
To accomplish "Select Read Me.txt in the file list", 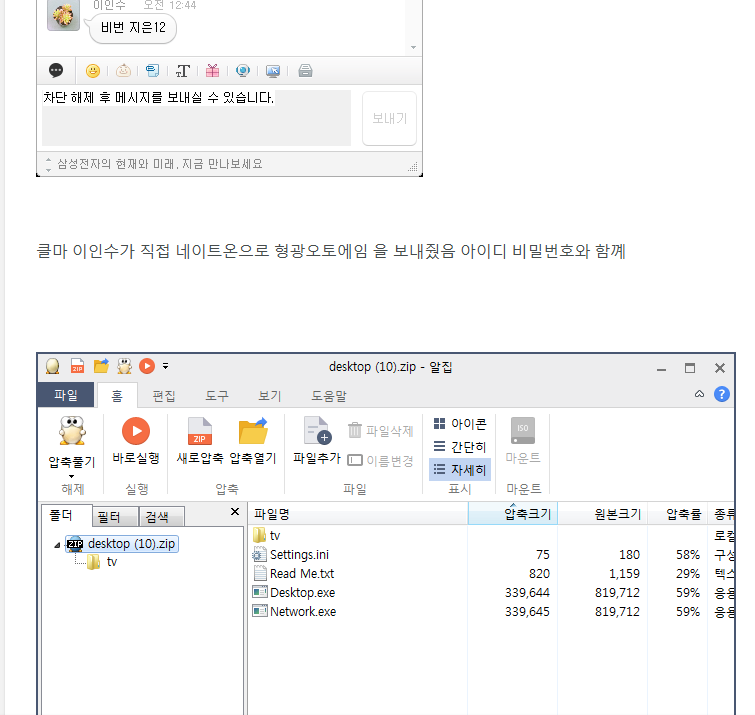I will (x=301, y=573).
